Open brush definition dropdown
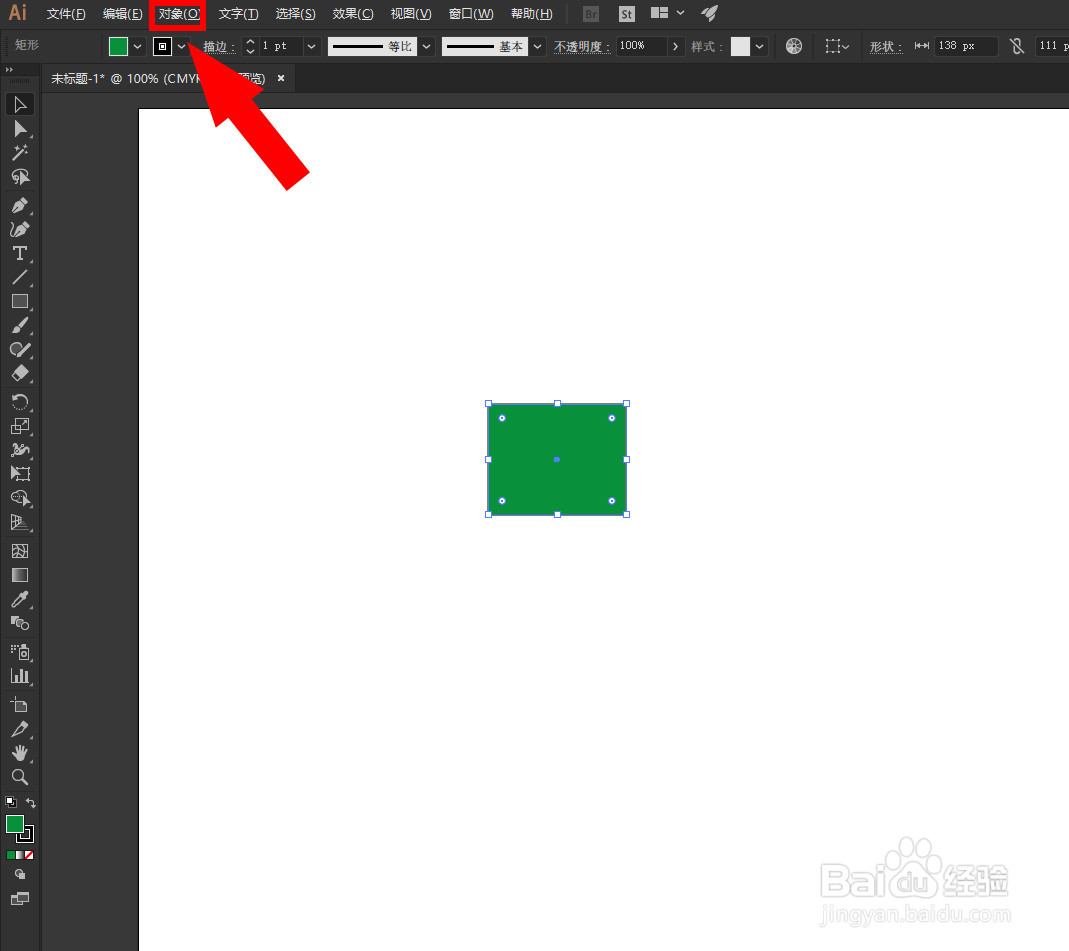Image resolution: width=1069 pixels, height=951 pixels. point(538,46)
